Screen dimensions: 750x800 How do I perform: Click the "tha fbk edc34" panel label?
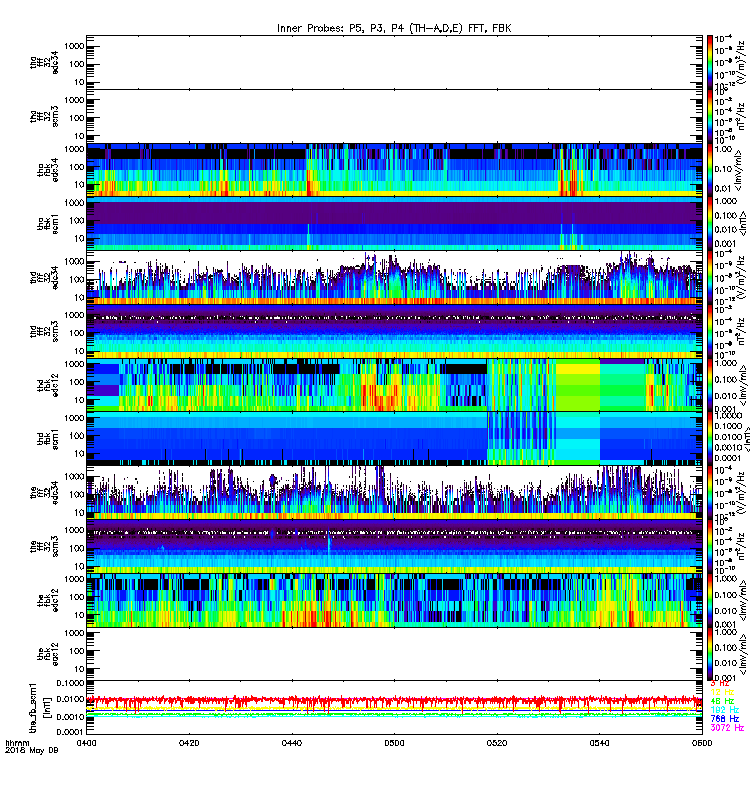tap(47, 170)
